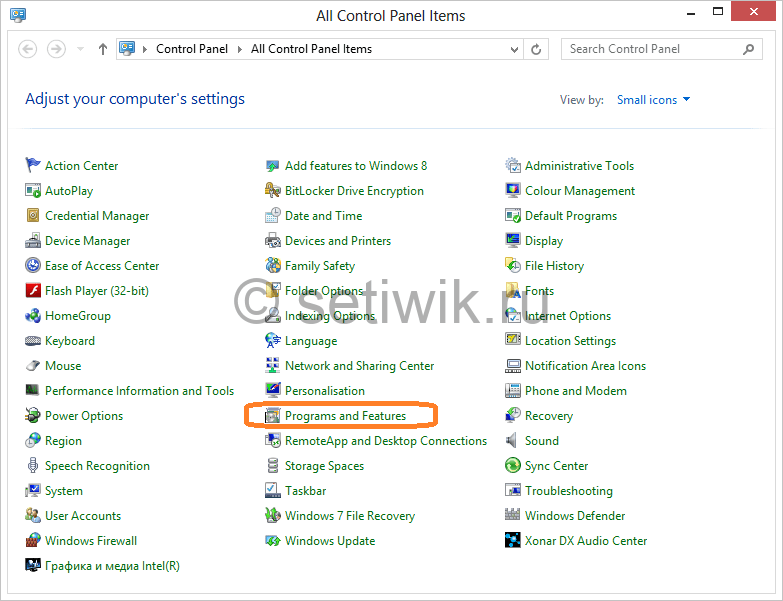The image size is (783, 601).
Task: Click the HomeGroup icon
Action: click(33, 315)
